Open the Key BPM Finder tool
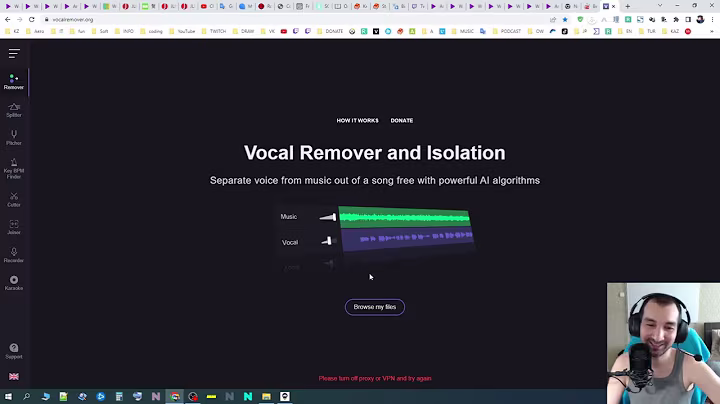 (14, 168)
